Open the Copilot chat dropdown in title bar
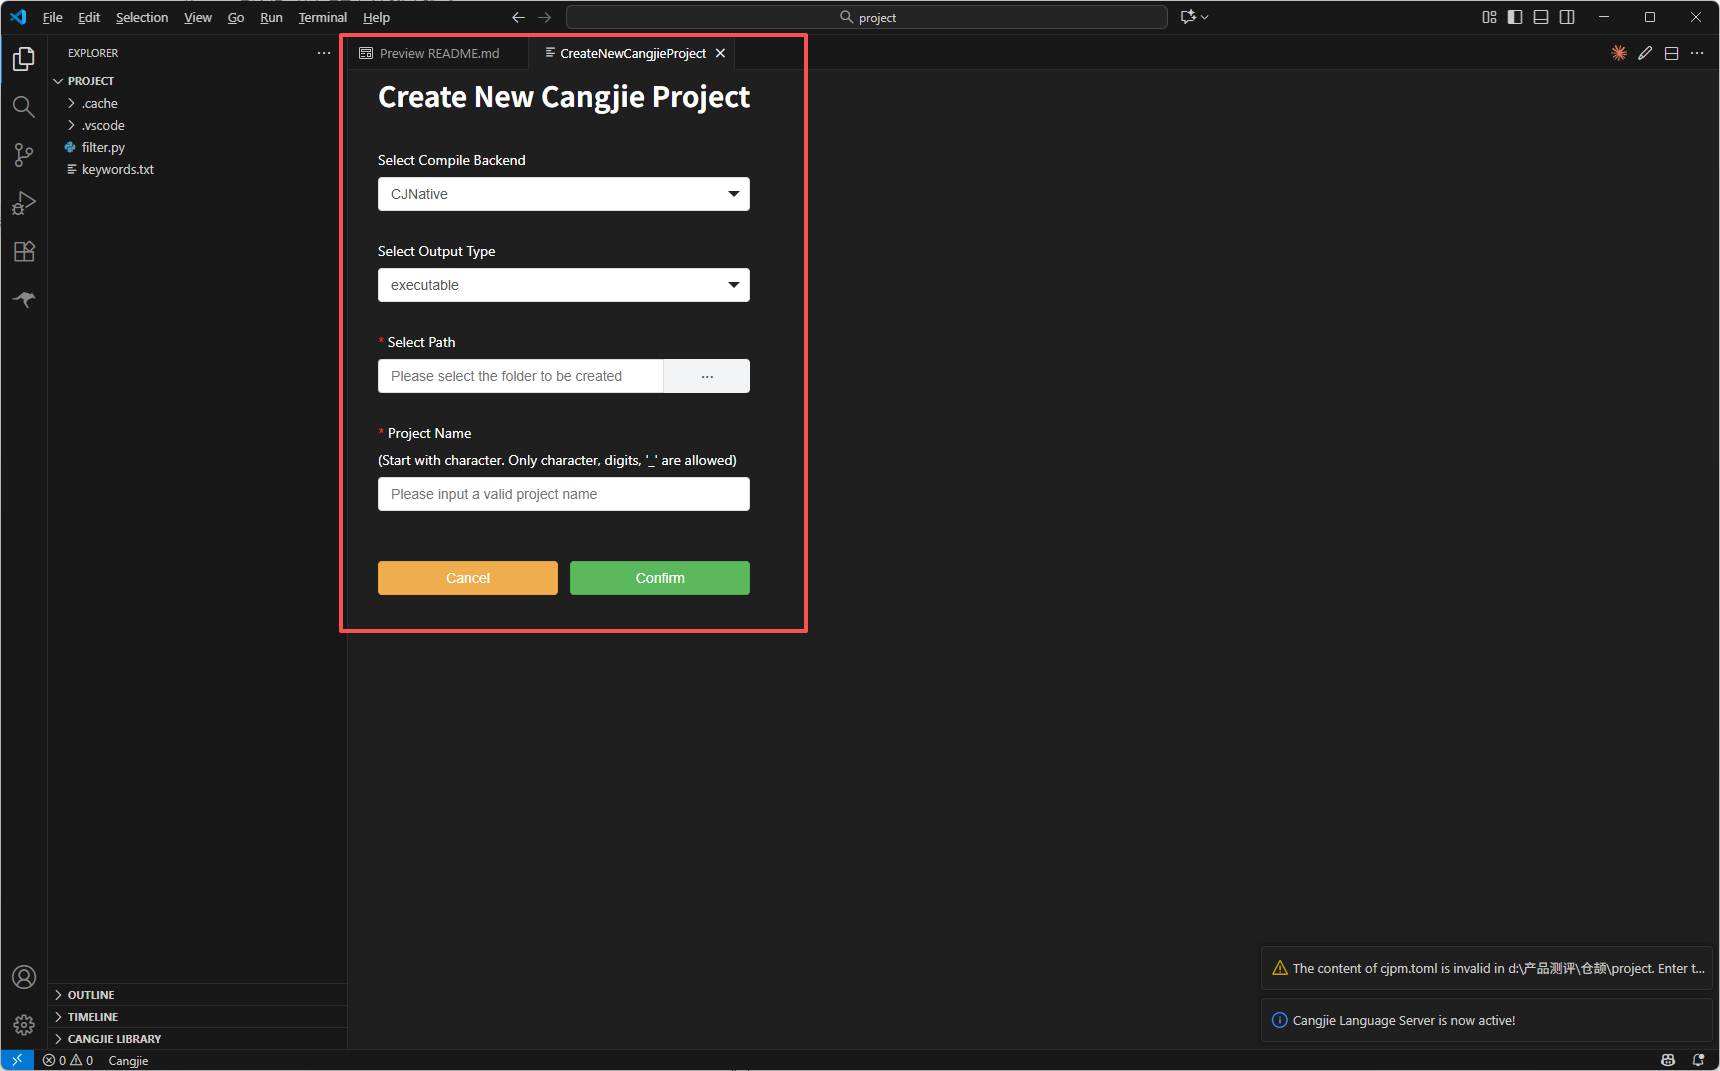 1194,17
